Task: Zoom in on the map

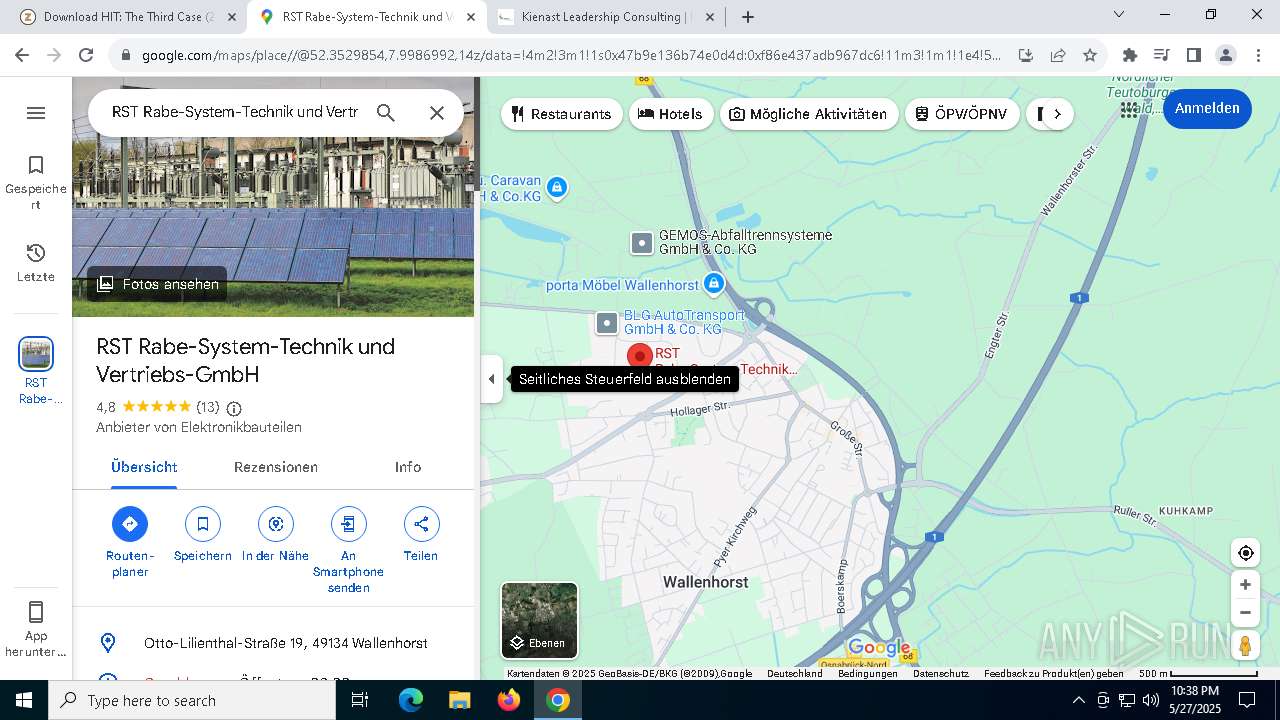Action: 1245,585
